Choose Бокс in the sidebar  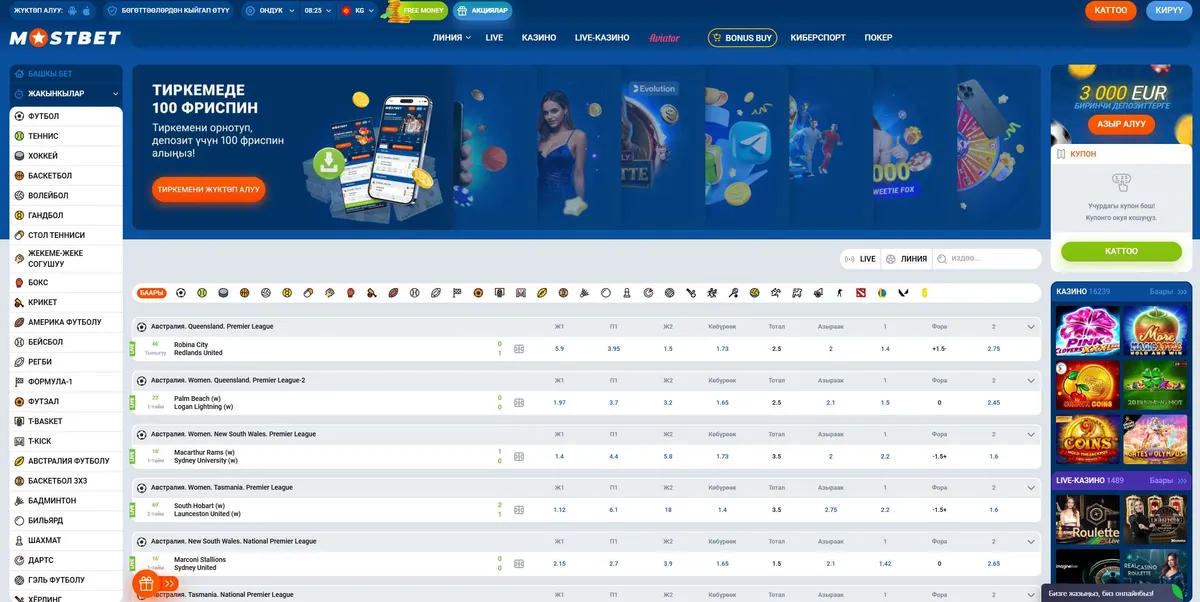click(66, 283)
